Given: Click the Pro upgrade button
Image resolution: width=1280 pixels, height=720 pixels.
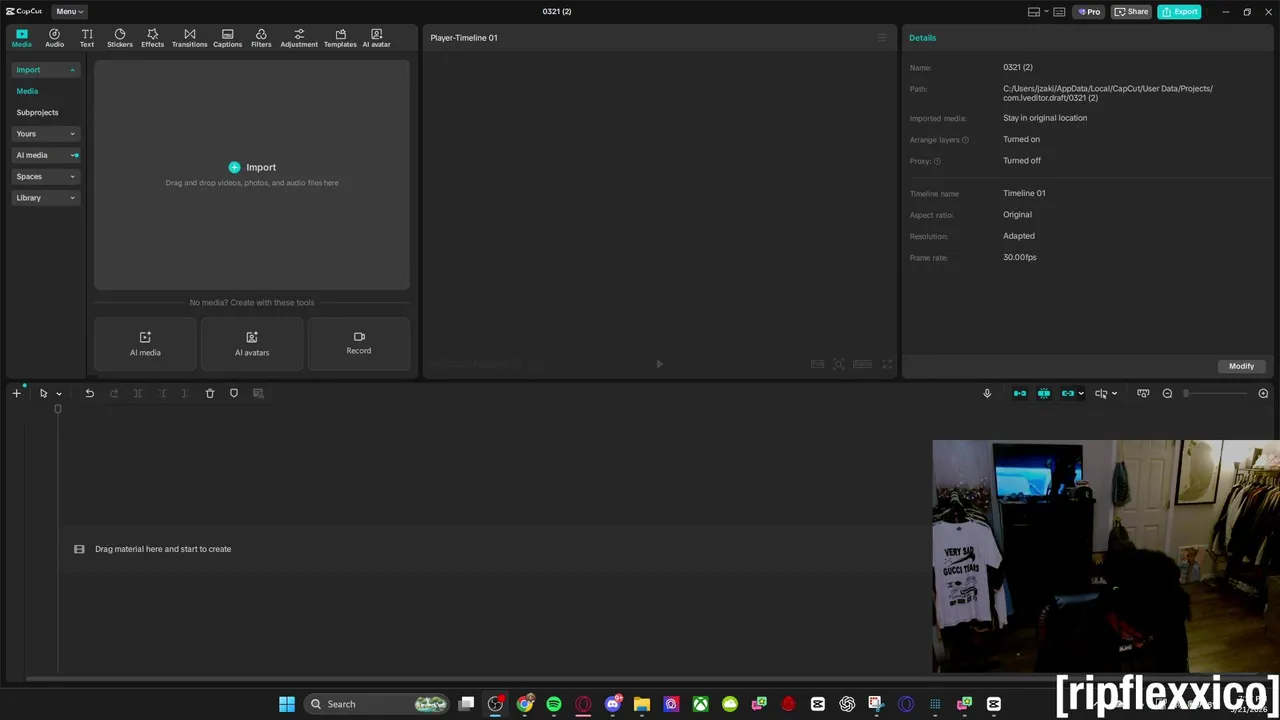Looking at the screenshot, I should click(x=1089, y=12).
